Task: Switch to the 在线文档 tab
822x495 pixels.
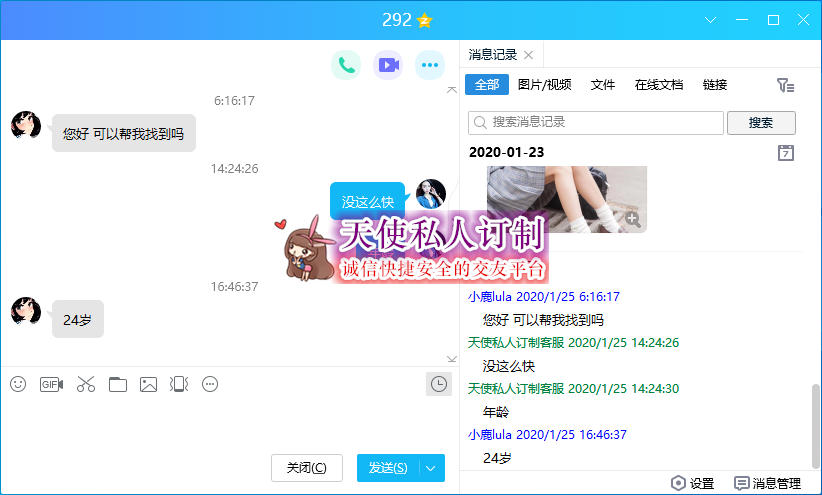Action: [x=659, y=85]
